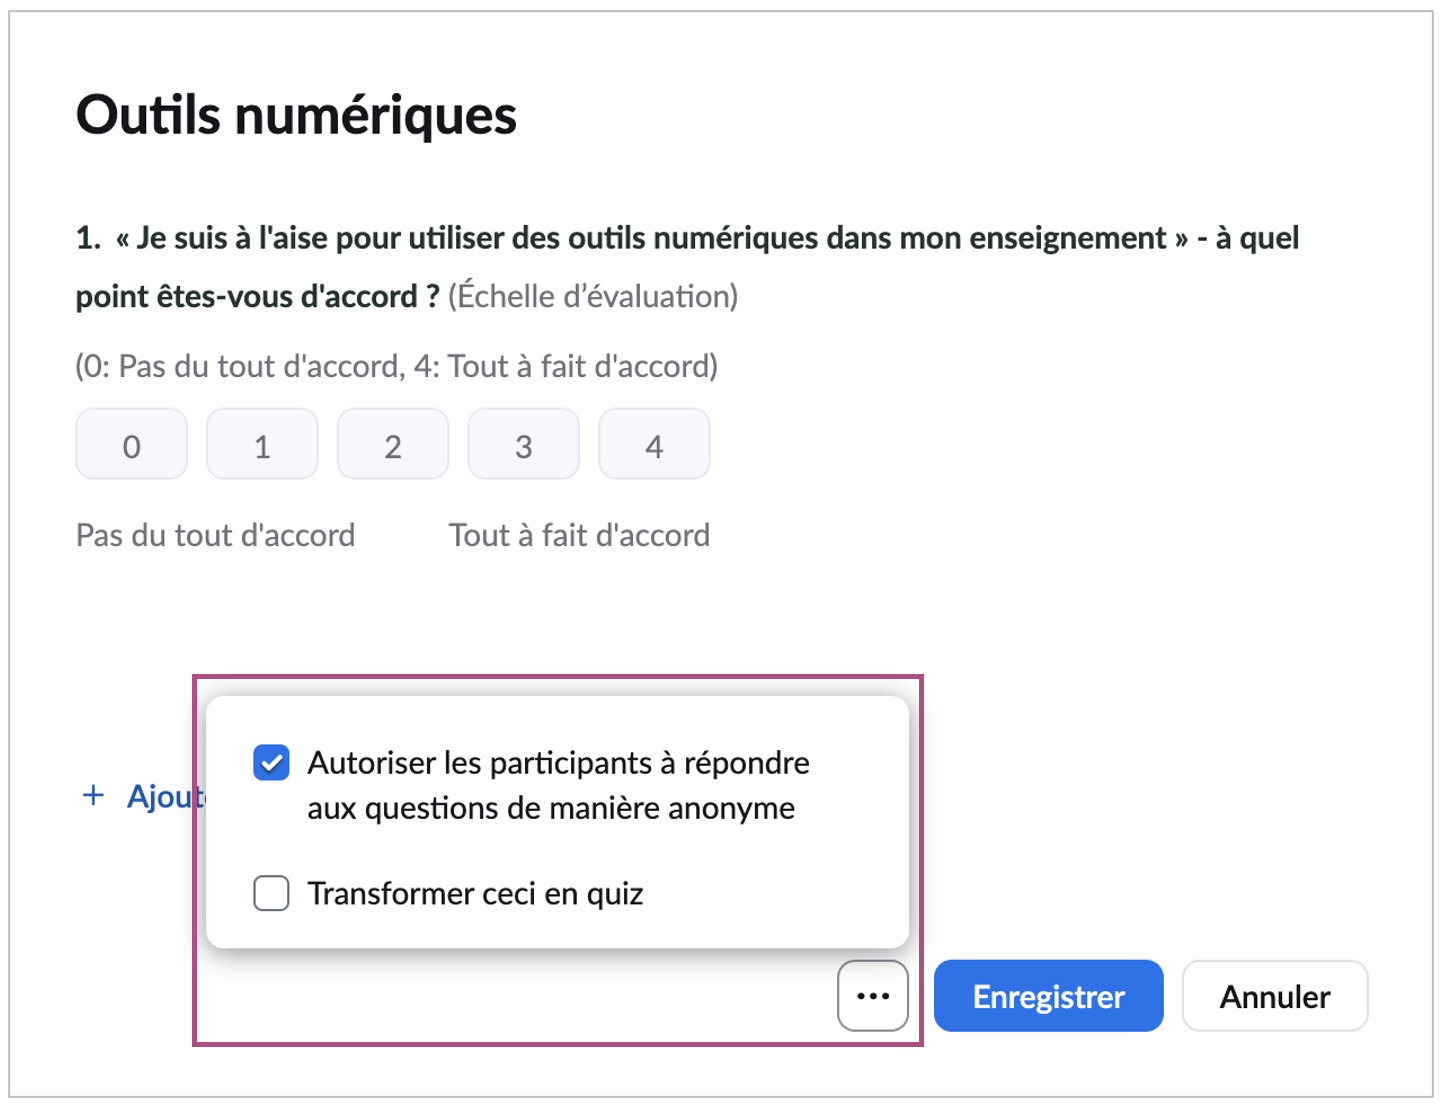
Task: Click the scale hint text starting with "(0:"
Action: coord(396,366)
